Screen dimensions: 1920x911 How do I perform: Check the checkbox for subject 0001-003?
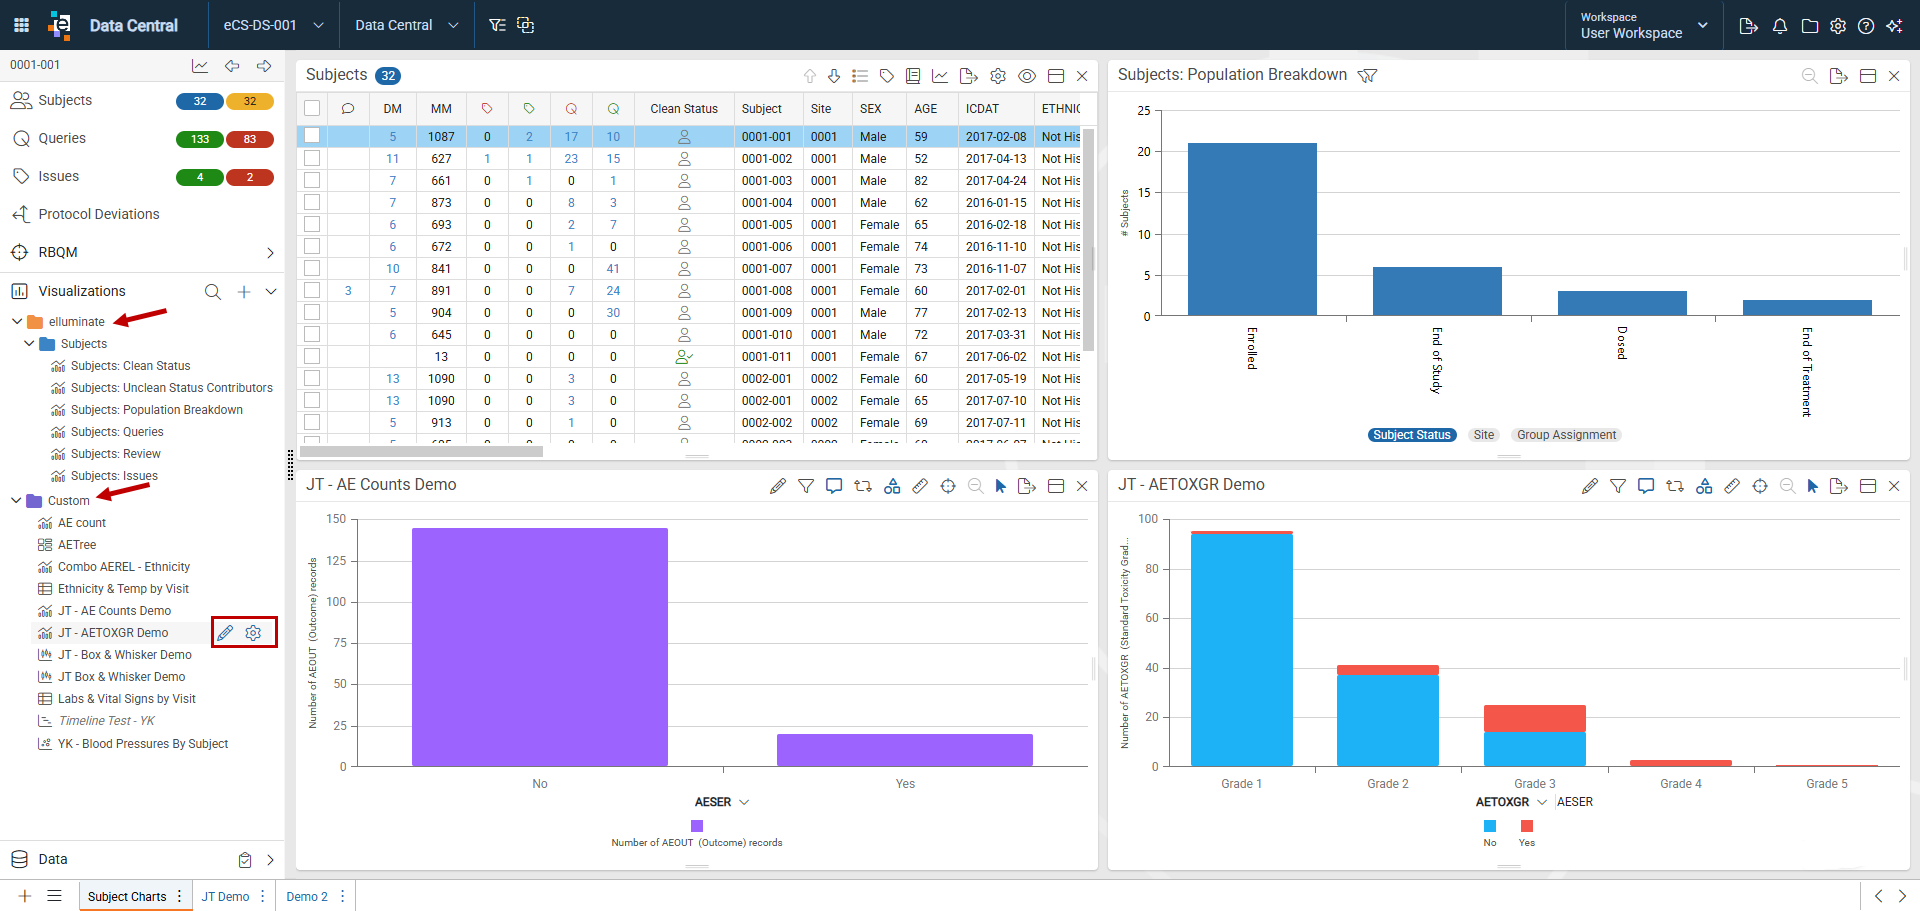coord(312,180)
